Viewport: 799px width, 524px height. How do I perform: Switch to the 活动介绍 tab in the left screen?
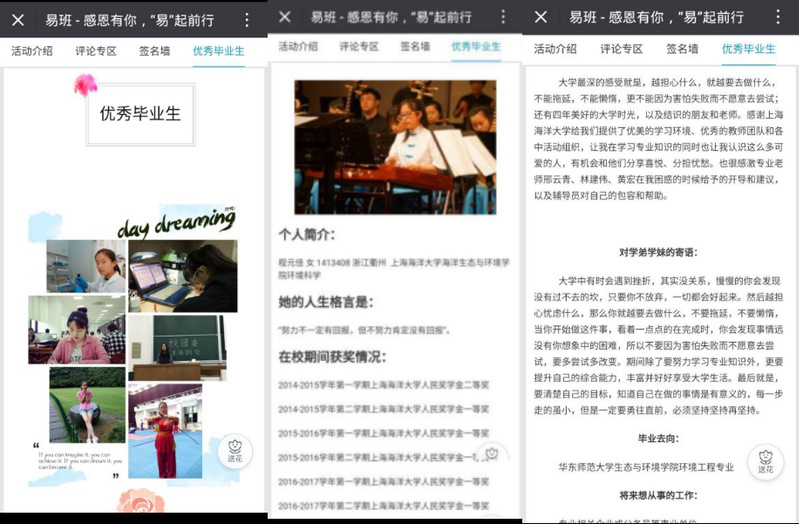[x=32, y=50]
